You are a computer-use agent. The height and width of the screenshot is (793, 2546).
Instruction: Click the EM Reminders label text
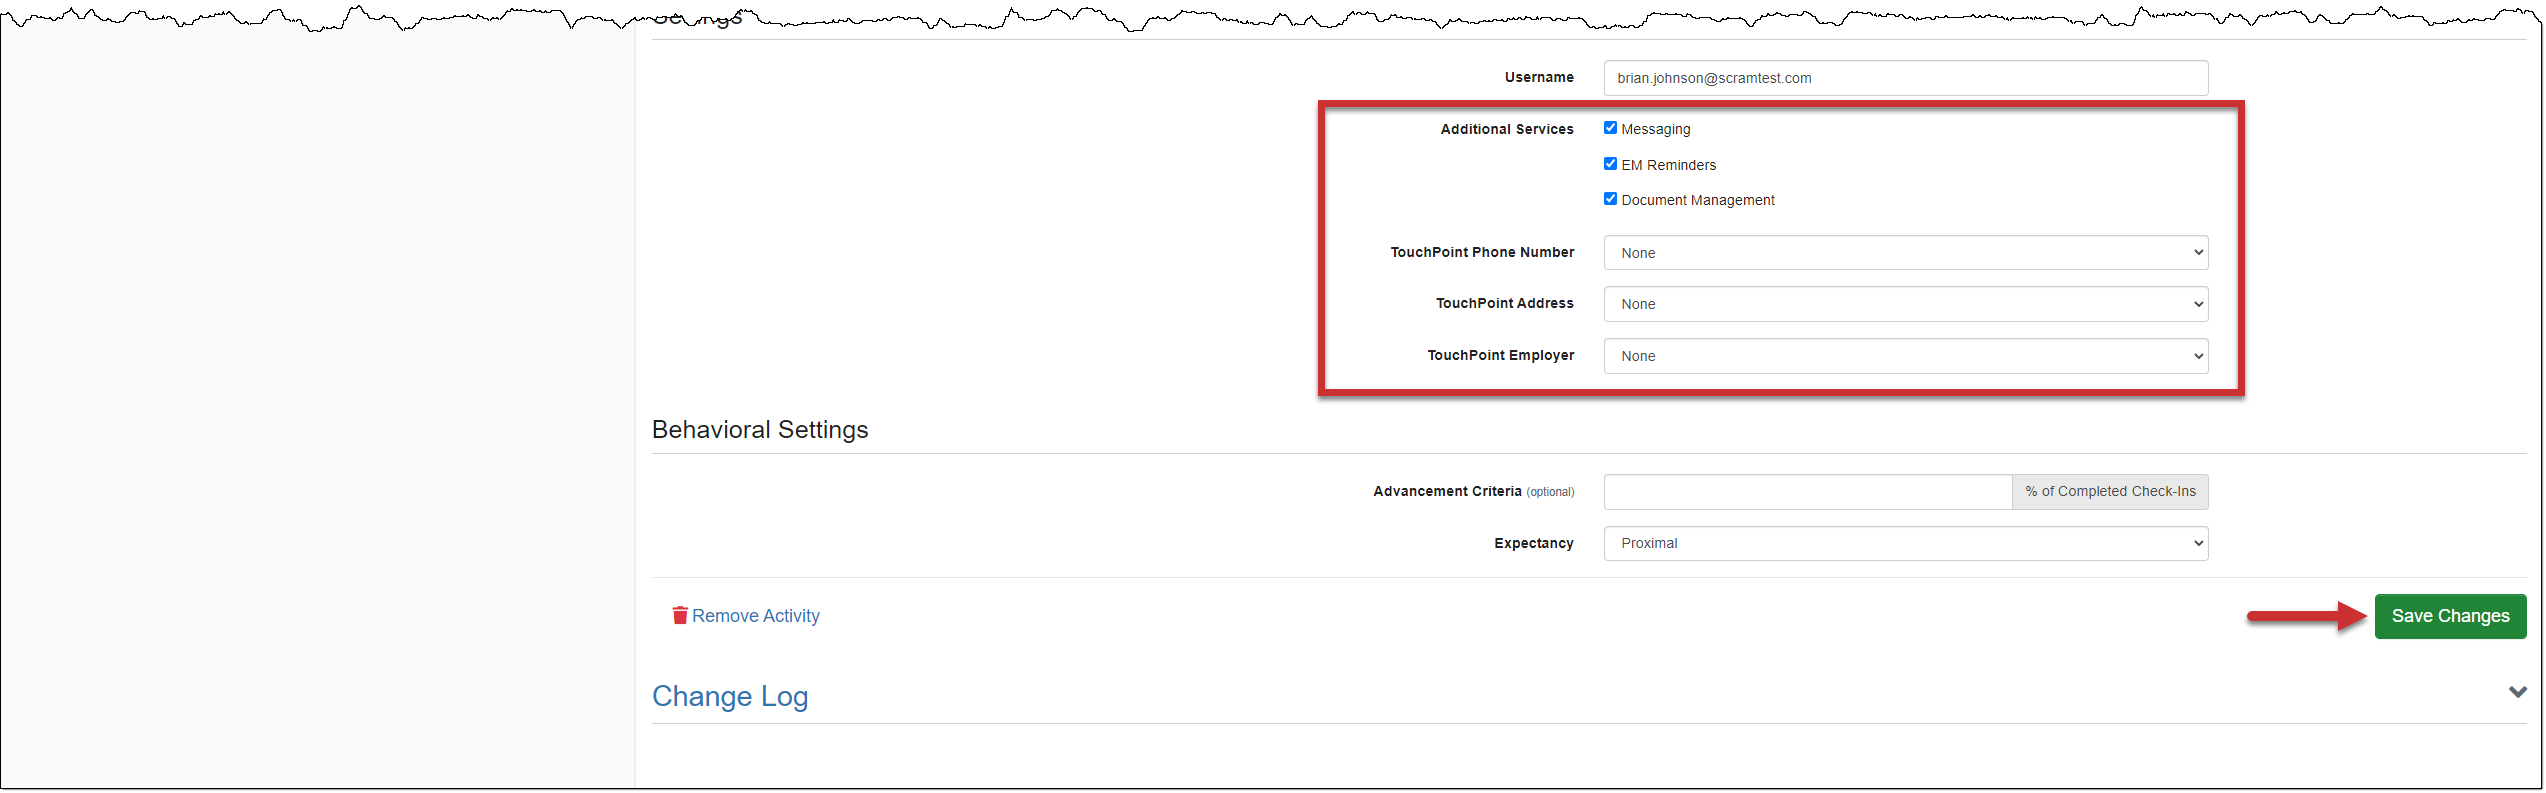pos(1668,165)
